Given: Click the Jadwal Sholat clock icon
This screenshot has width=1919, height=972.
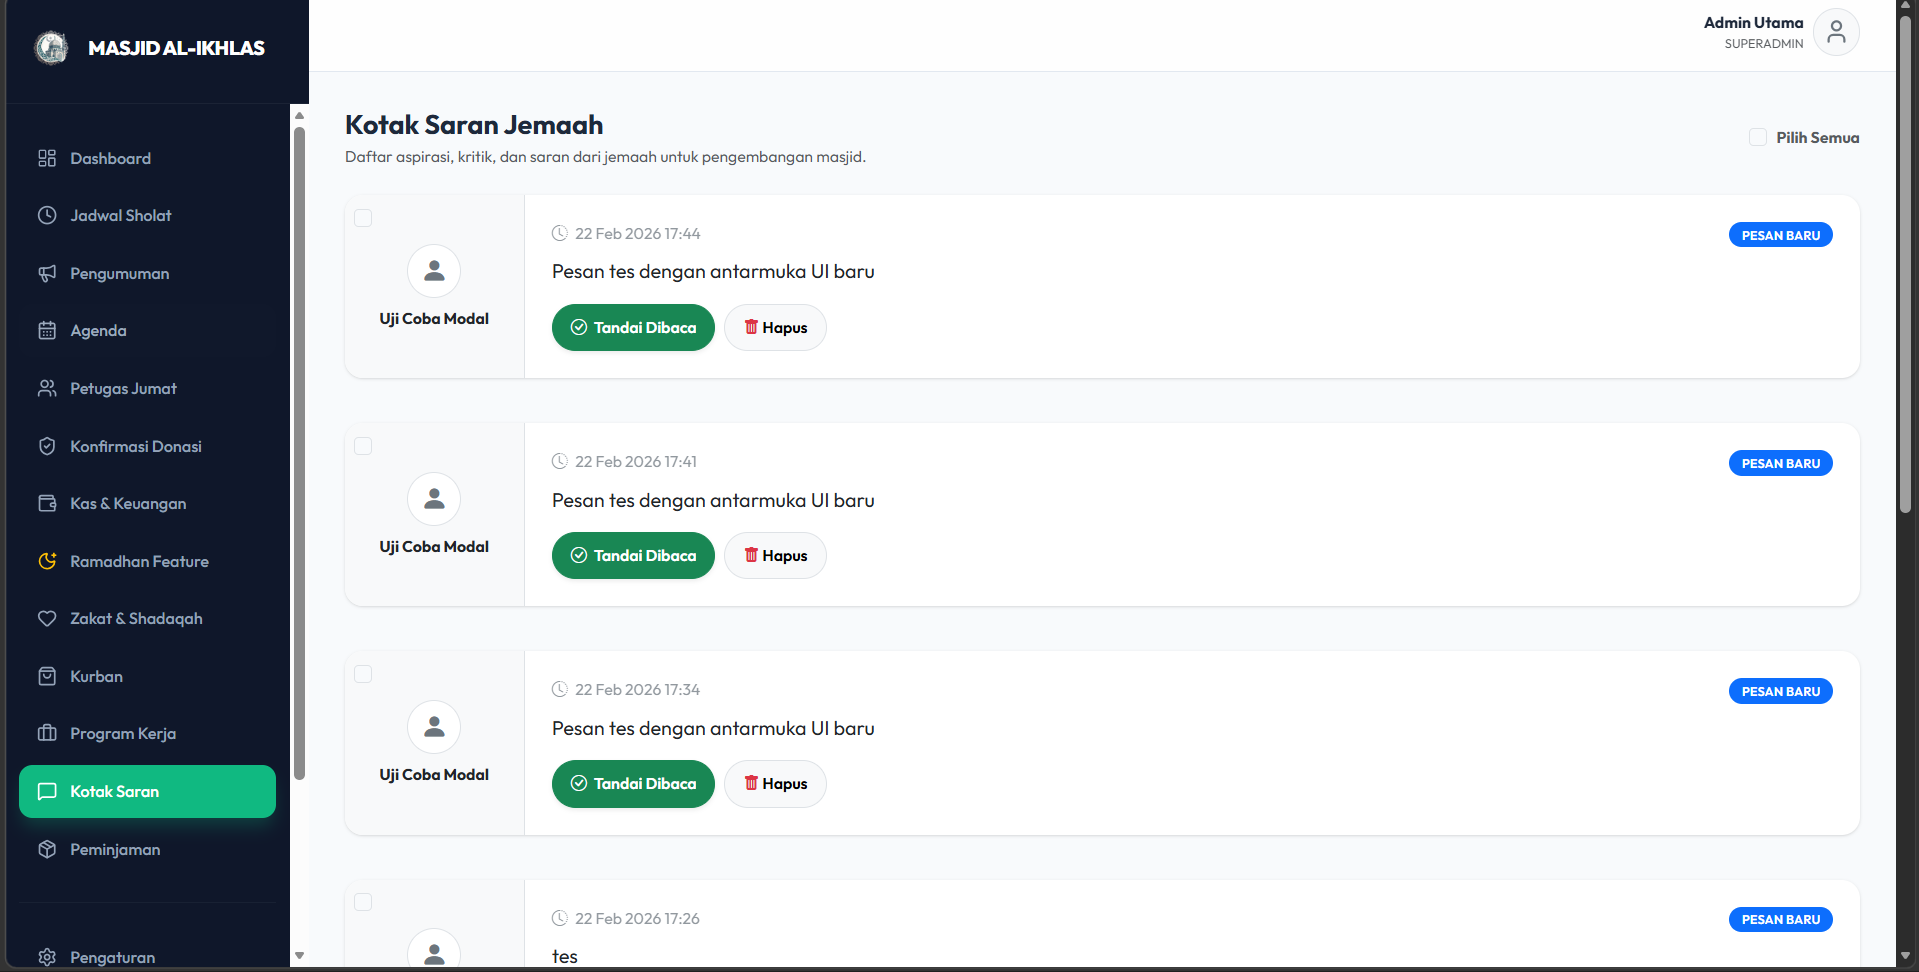Looking at the screenshot, I should click(47, 215).
